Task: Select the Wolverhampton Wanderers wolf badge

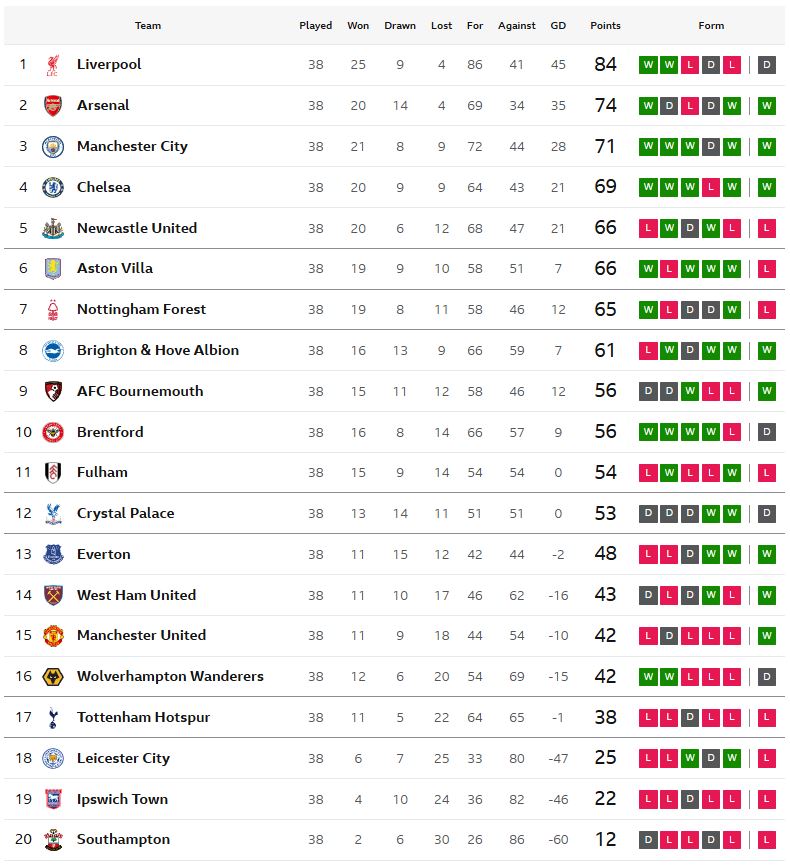Action: (53, 676)
